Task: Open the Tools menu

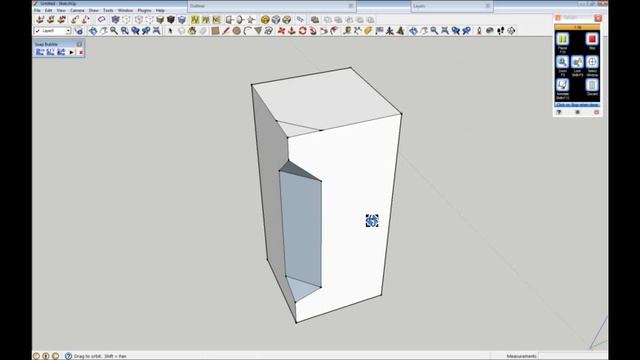Action: [x=108, y=10]
